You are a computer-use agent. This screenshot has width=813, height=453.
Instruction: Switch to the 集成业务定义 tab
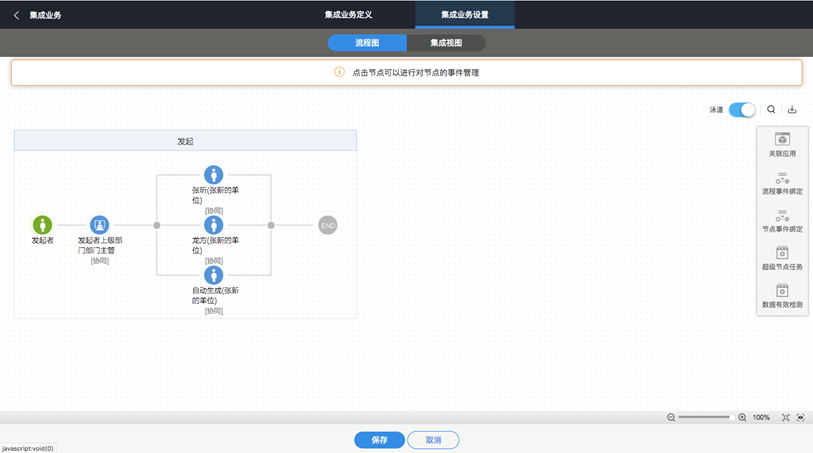[348, 15]
